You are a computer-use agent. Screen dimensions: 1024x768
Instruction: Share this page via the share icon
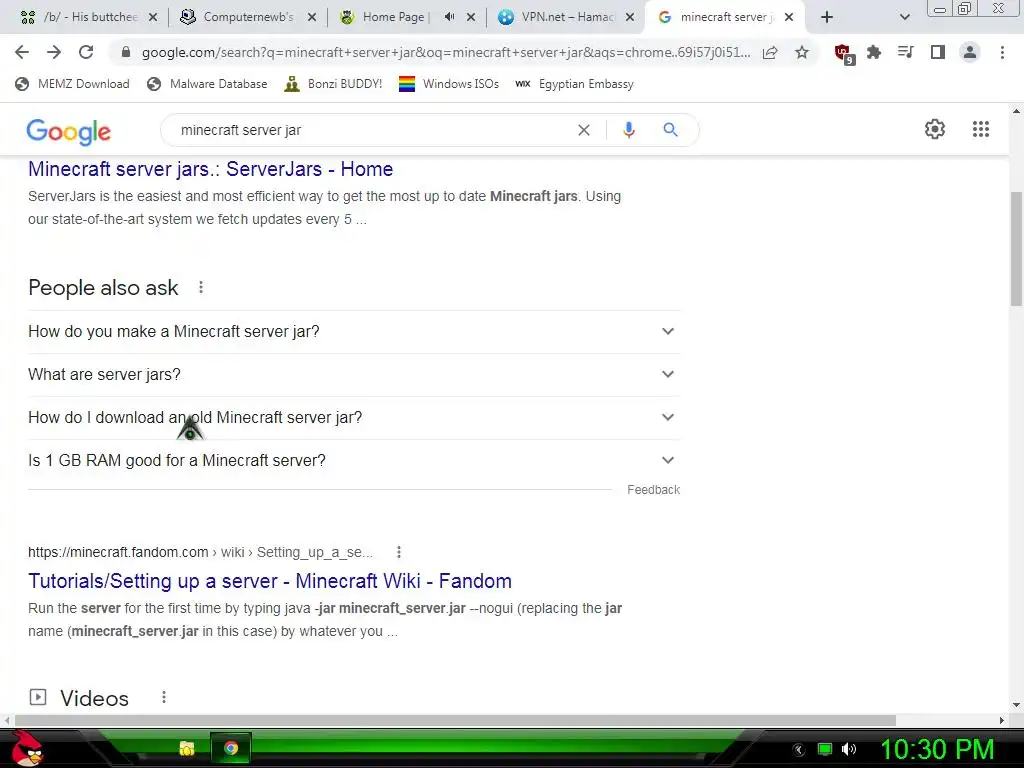click(770, 52)
